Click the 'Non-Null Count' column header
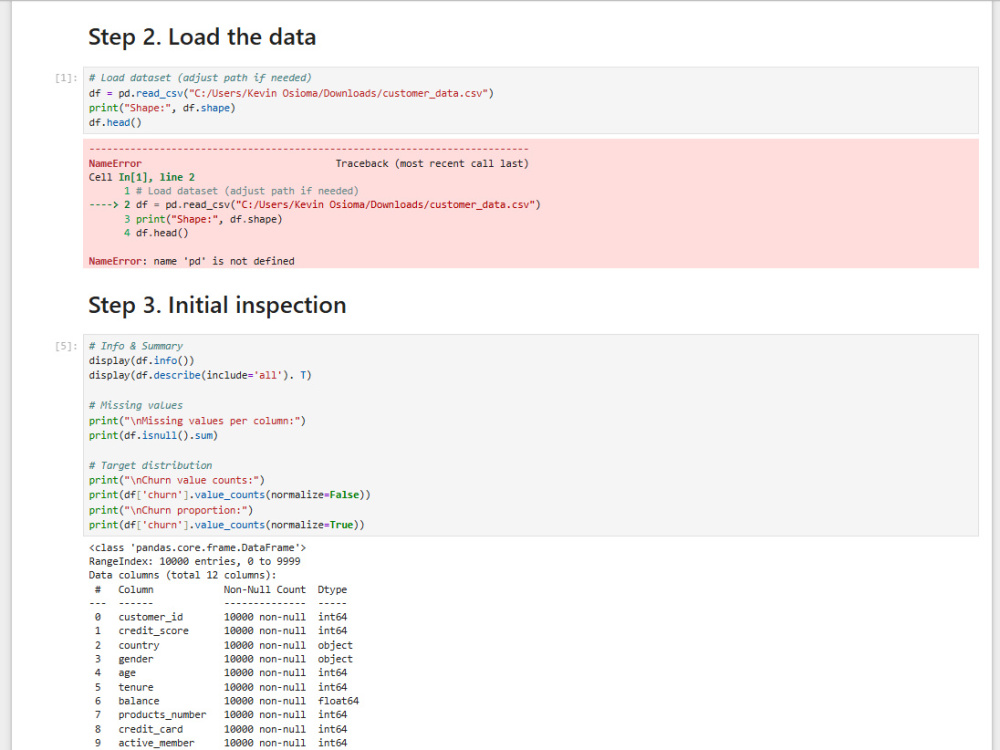This screenshot has height=750, width=1000. 265,589
